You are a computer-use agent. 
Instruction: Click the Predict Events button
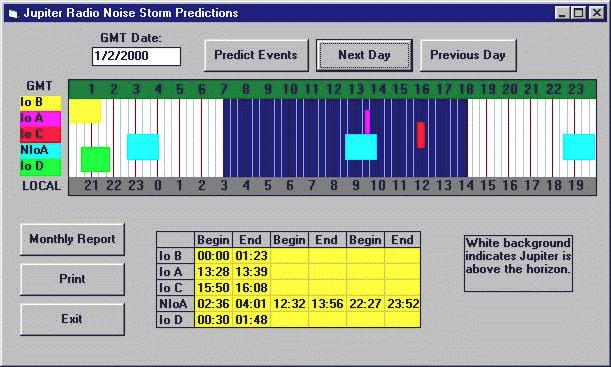click(x=256, y=55)
